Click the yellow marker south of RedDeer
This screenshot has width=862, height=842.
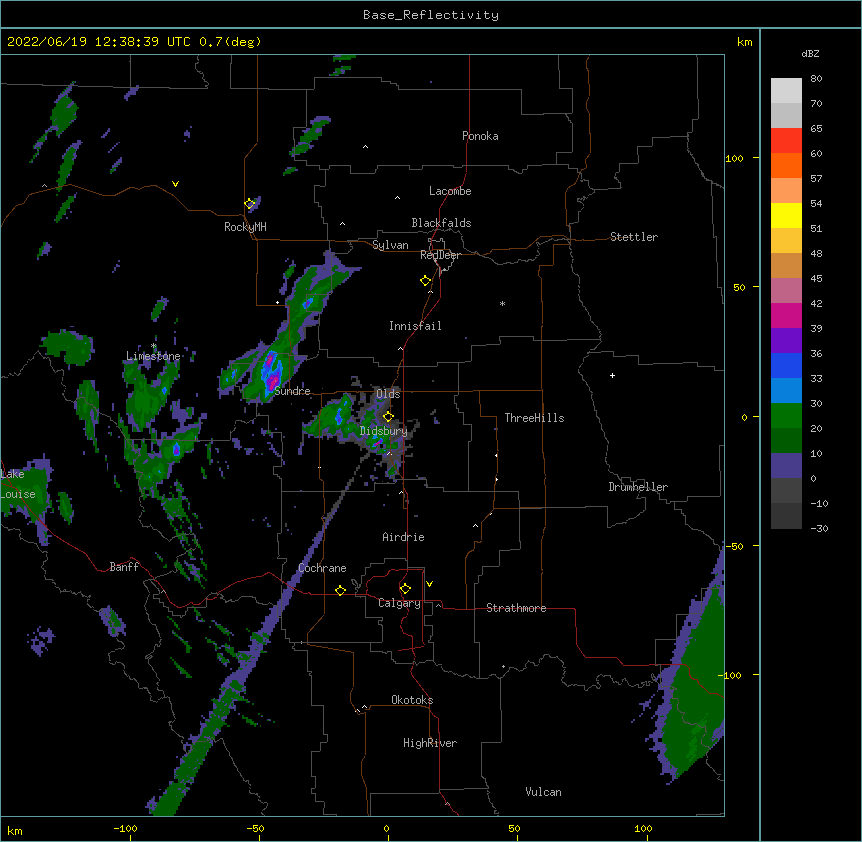[x=426, y=281]
